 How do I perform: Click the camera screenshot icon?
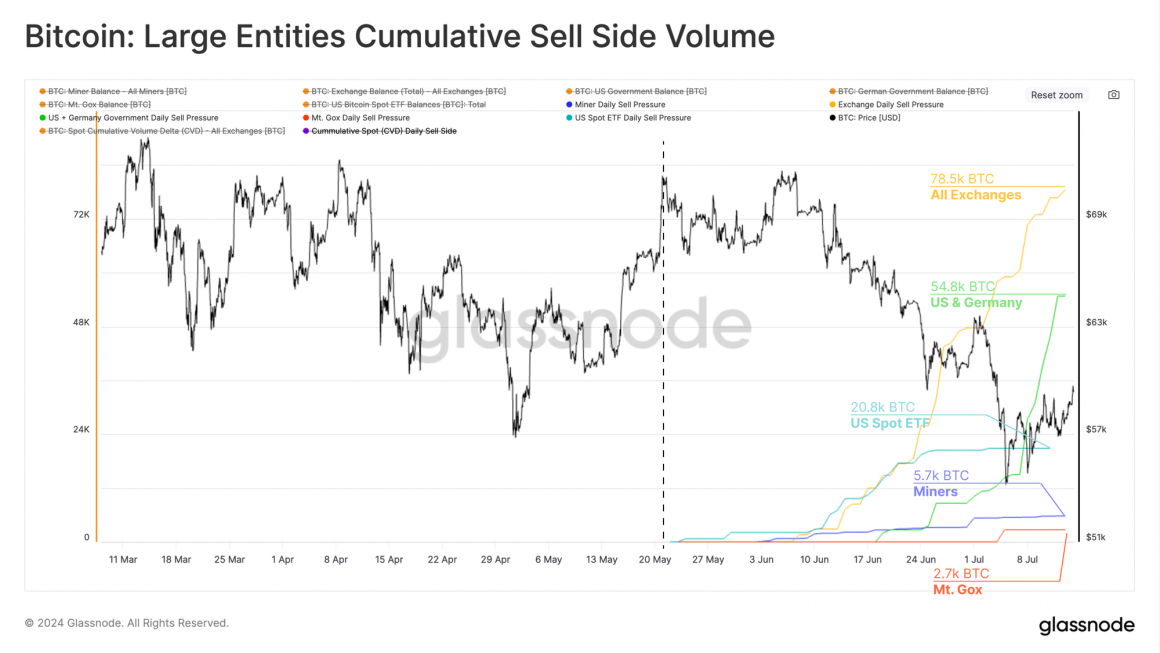tap(1113, 95)
